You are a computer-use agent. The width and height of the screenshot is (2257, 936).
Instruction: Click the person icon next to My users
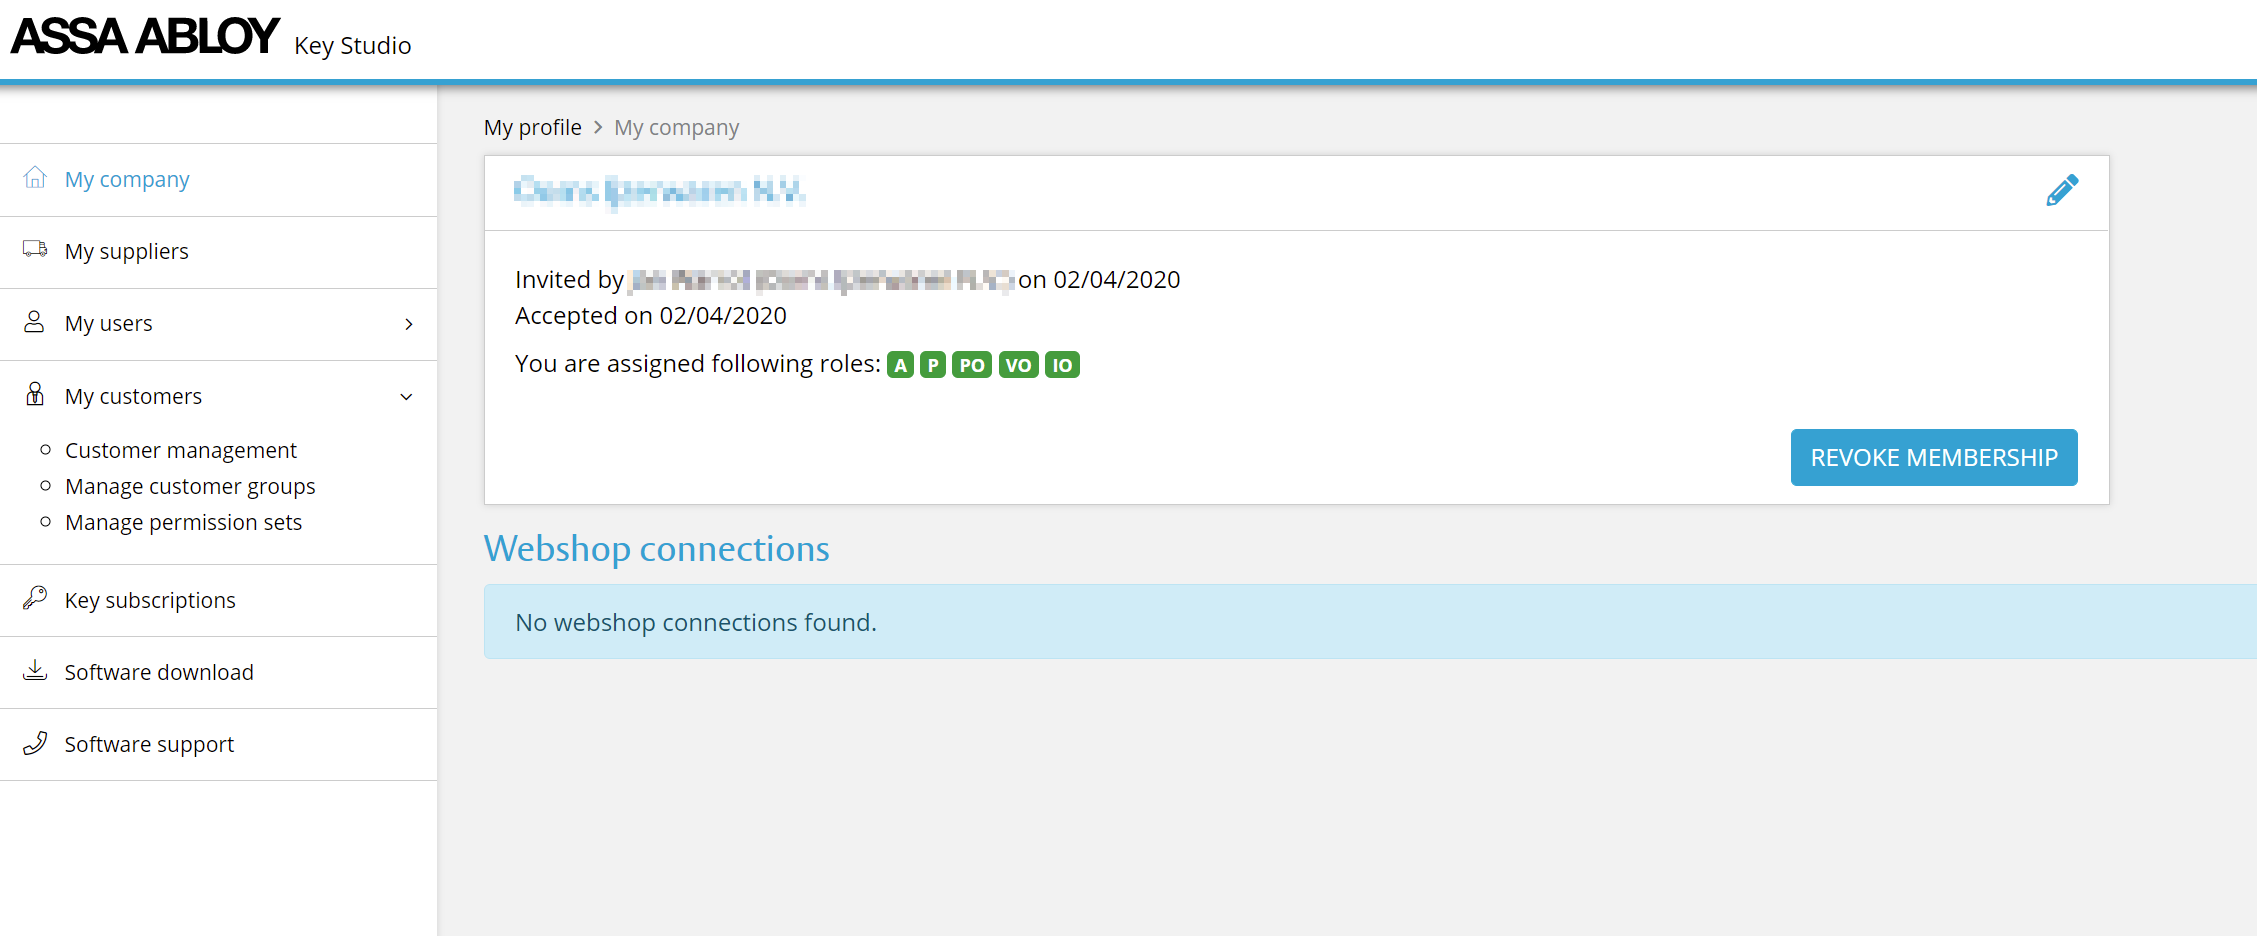point(35,322)
